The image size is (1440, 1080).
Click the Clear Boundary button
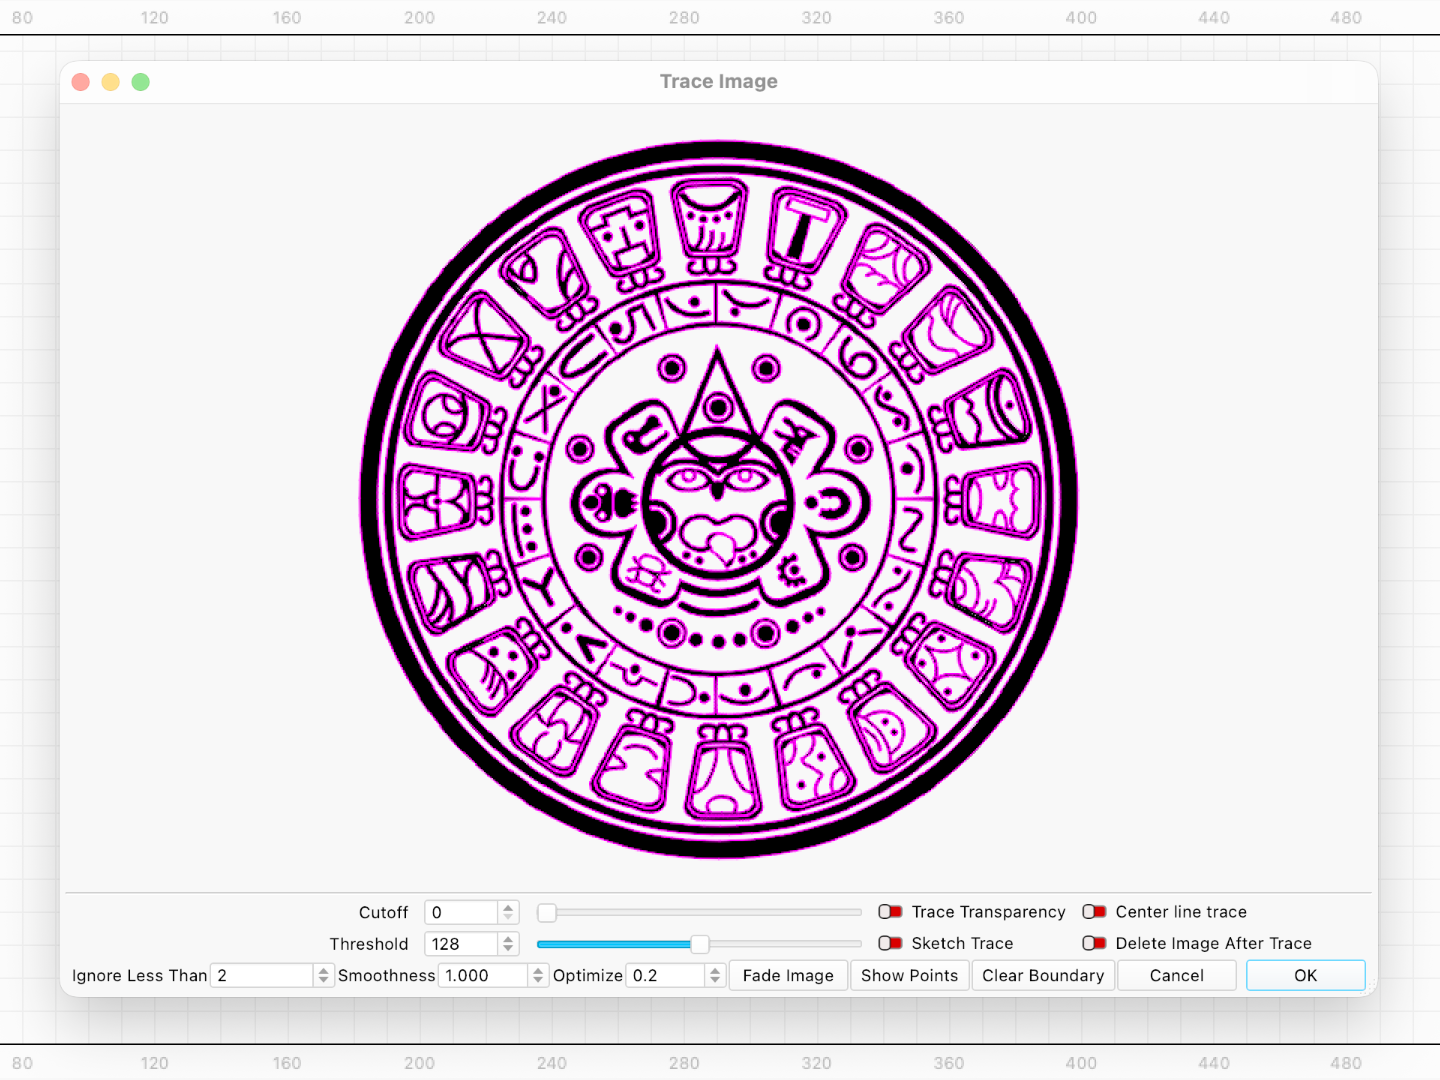click(1043, 975)
